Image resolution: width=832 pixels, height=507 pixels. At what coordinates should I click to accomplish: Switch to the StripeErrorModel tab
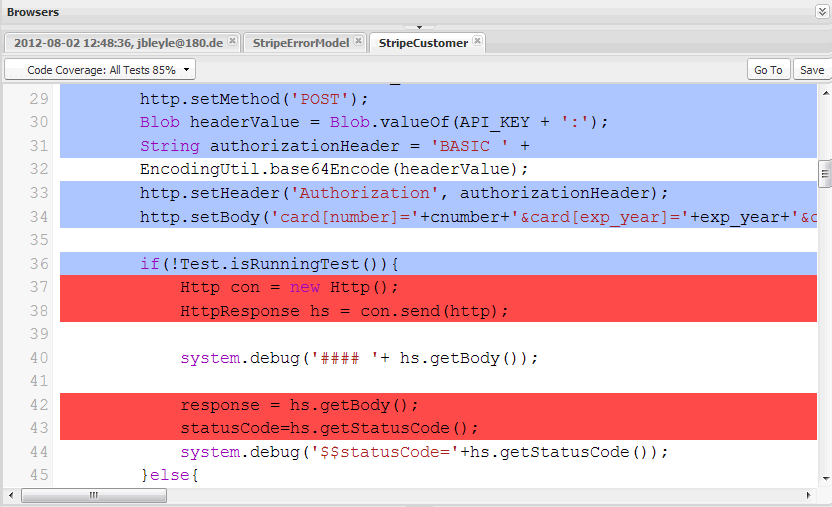point(300,43)
